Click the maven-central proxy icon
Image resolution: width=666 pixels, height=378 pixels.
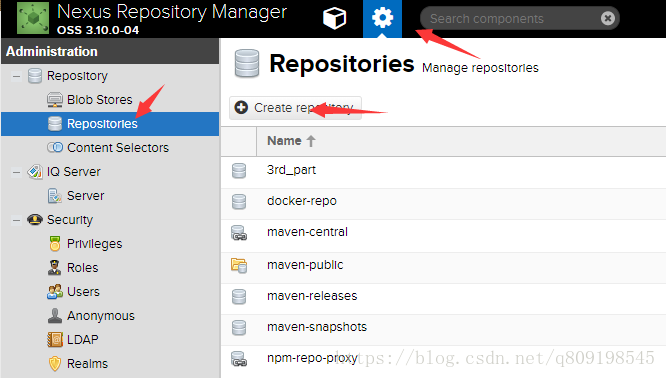click(239, 233)
